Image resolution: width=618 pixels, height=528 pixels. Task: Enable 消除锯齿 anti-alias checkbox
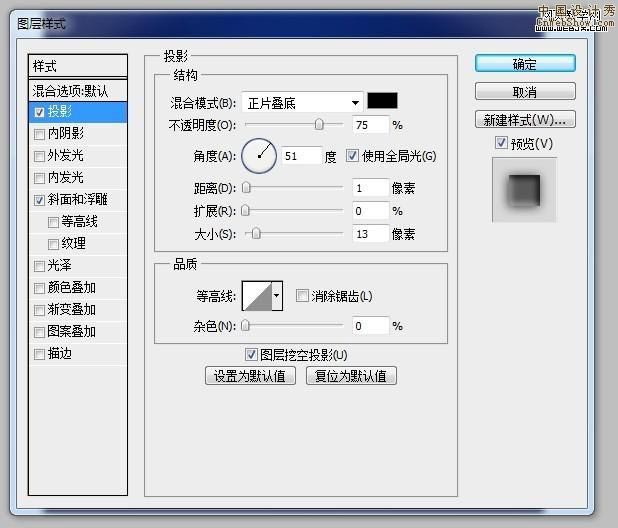(x=302, y=296)
